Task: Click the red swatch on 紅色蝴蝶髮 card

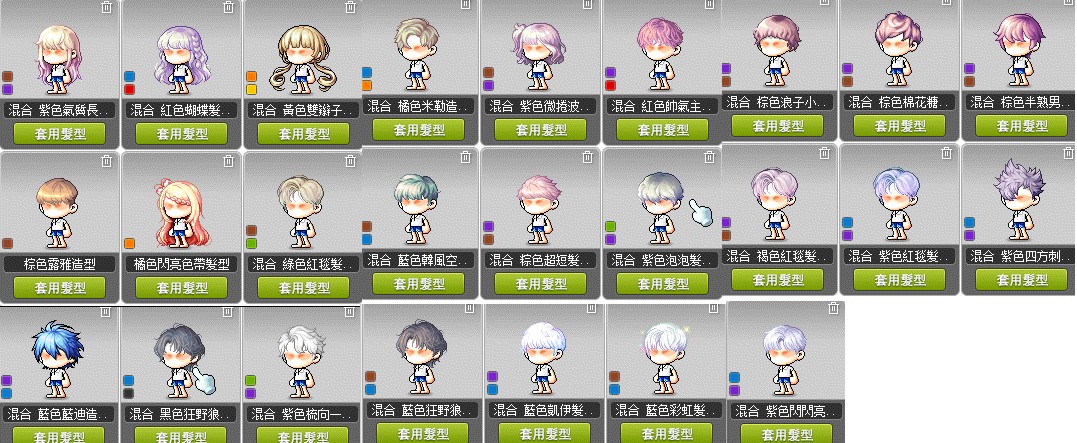Action: 129,89
